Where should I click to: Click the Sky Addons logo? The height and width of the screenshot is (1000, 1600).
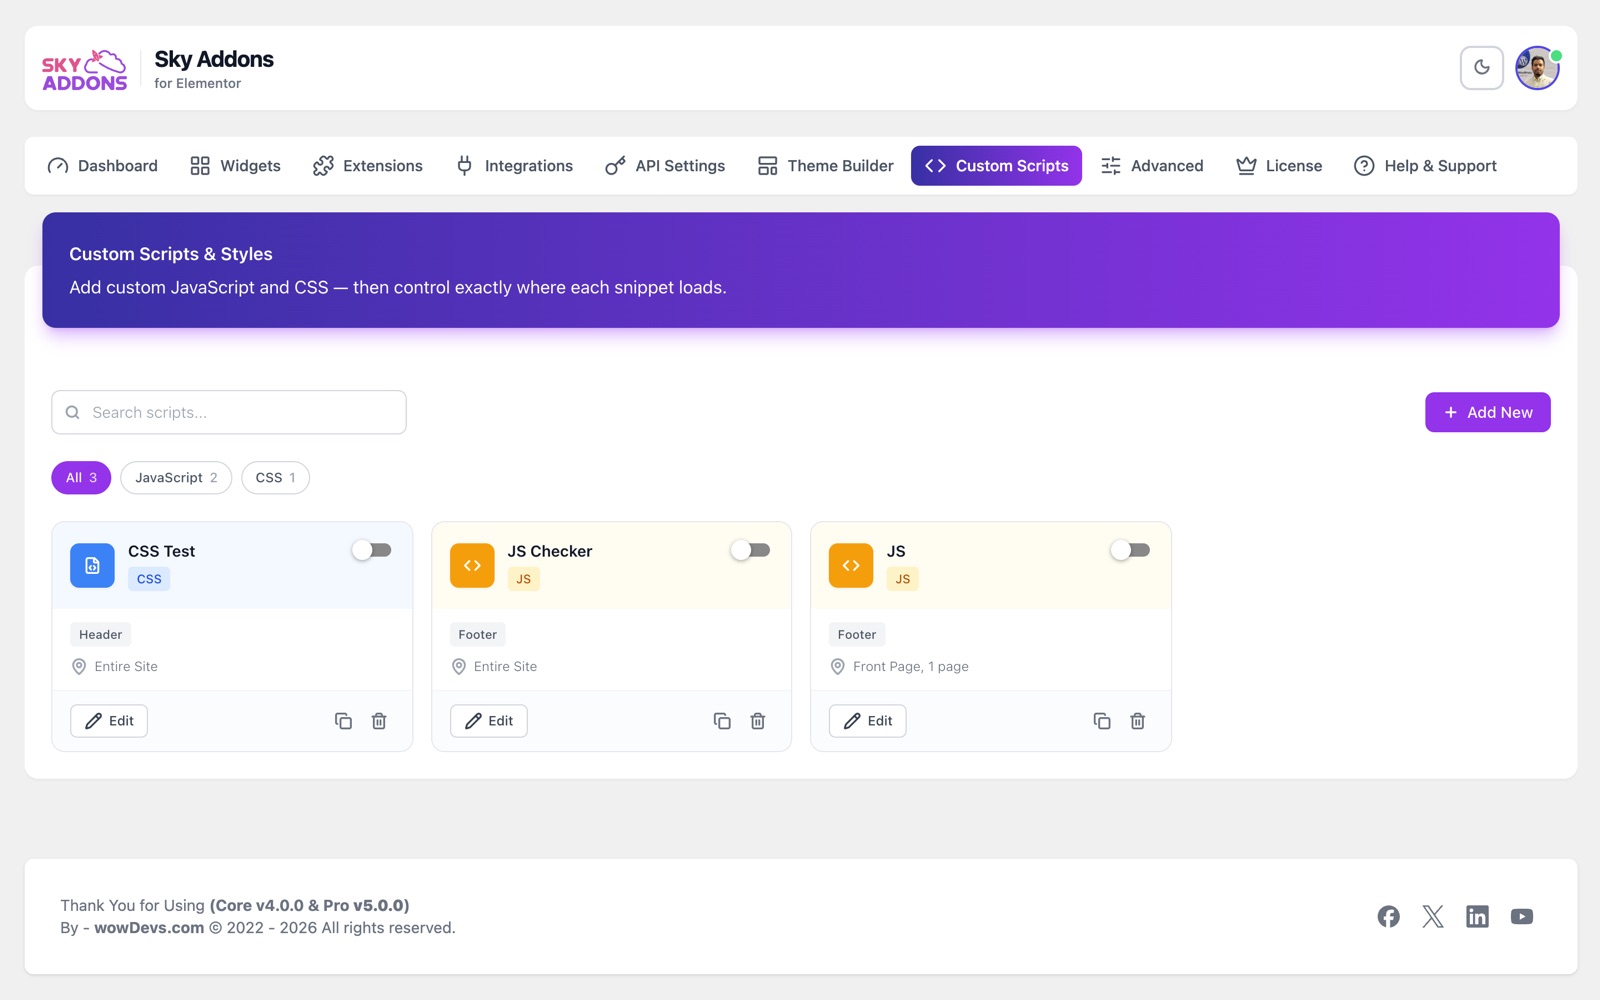click(x=85, y=70)
